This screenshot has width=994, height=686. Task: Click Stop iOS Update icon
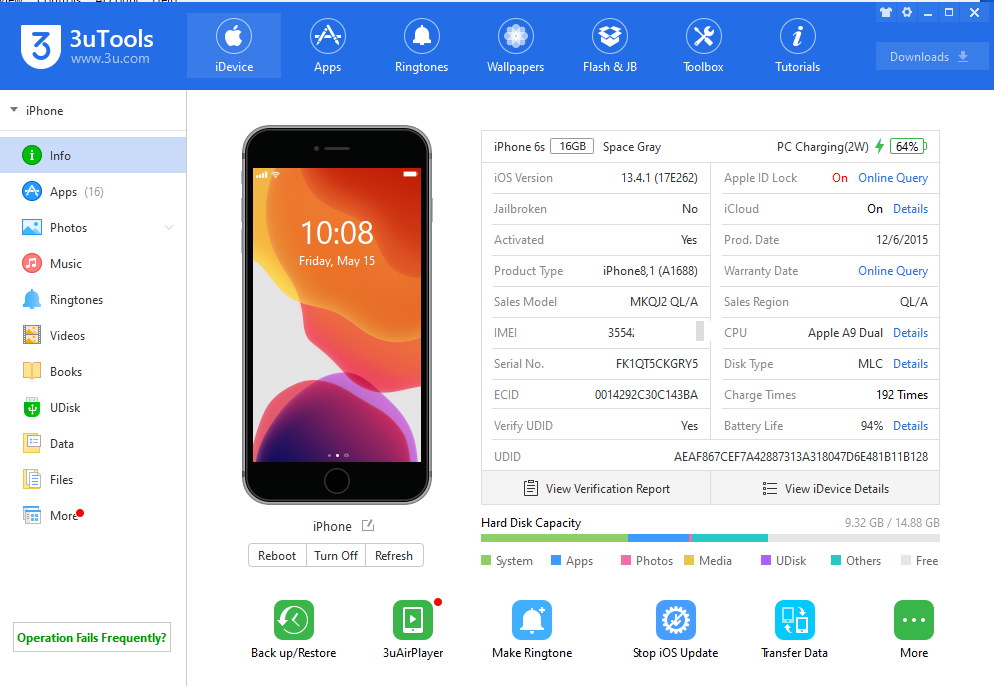point(676,619)
